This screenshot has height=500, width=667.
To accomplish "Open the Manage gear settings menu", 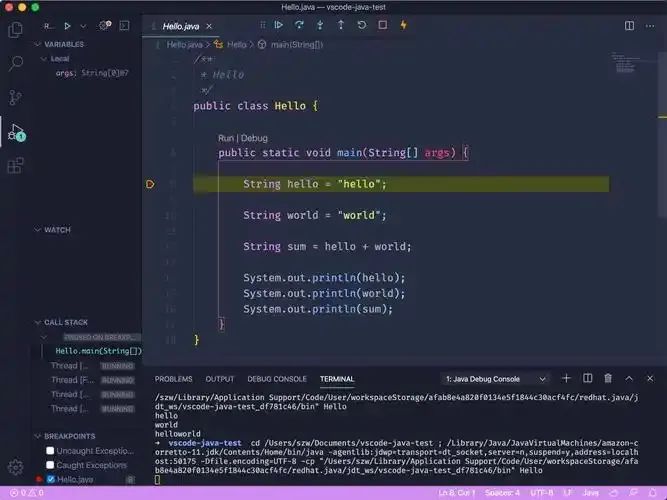I will tap(15, 467).
